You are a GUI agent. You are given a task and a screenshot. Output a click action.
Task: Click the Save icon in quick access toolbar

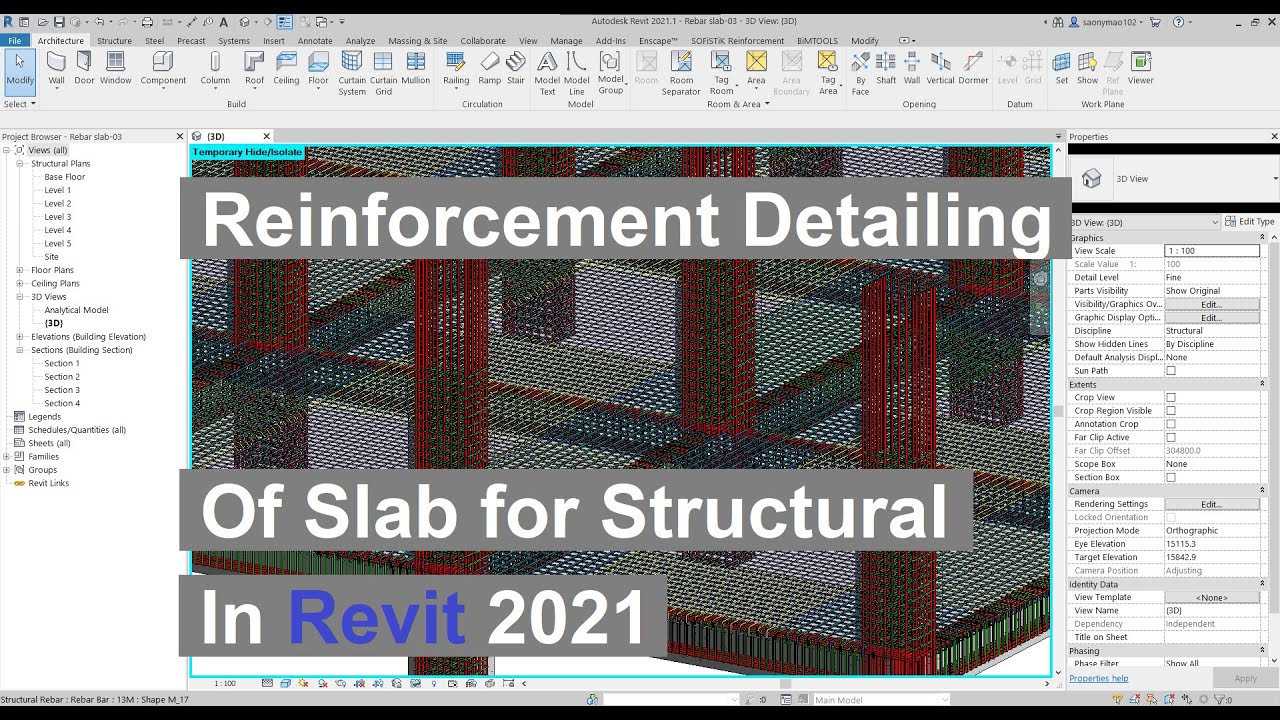[x=59, y=21]
